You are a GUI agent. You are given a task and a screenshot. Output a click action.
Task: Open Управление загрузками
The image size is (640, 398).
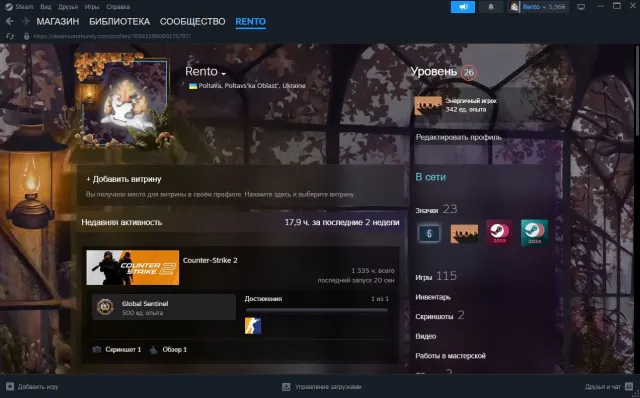tap(328, 387)
